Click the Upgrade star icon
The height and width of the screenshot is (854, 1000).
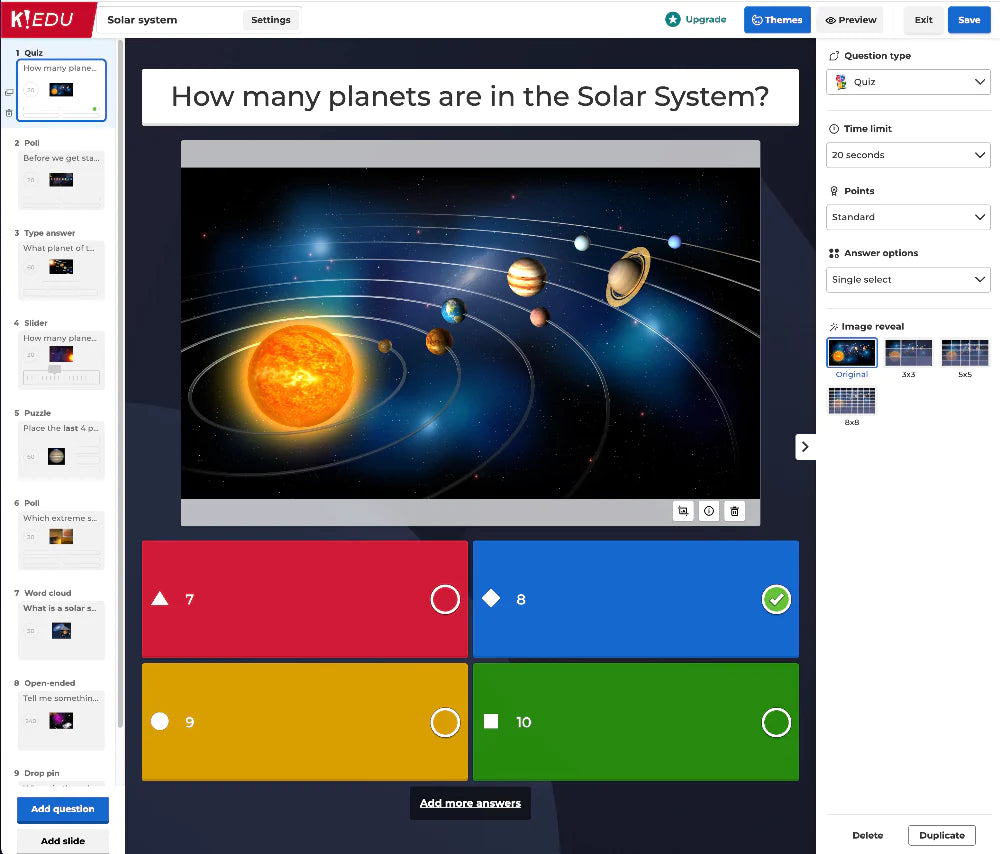point(673,19)
